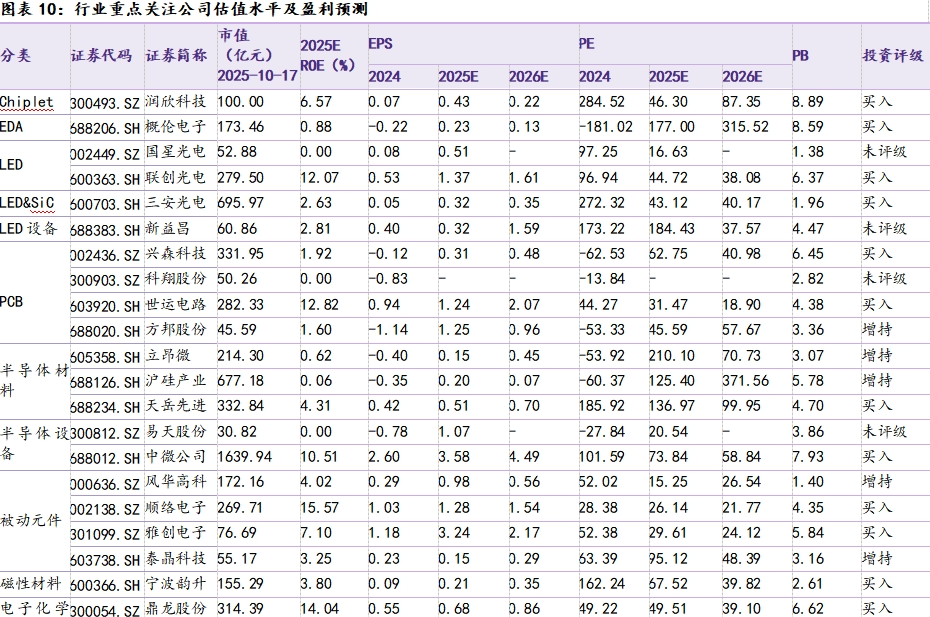Select the 市值 (亿元) header
930x617 pixels.
257,55
